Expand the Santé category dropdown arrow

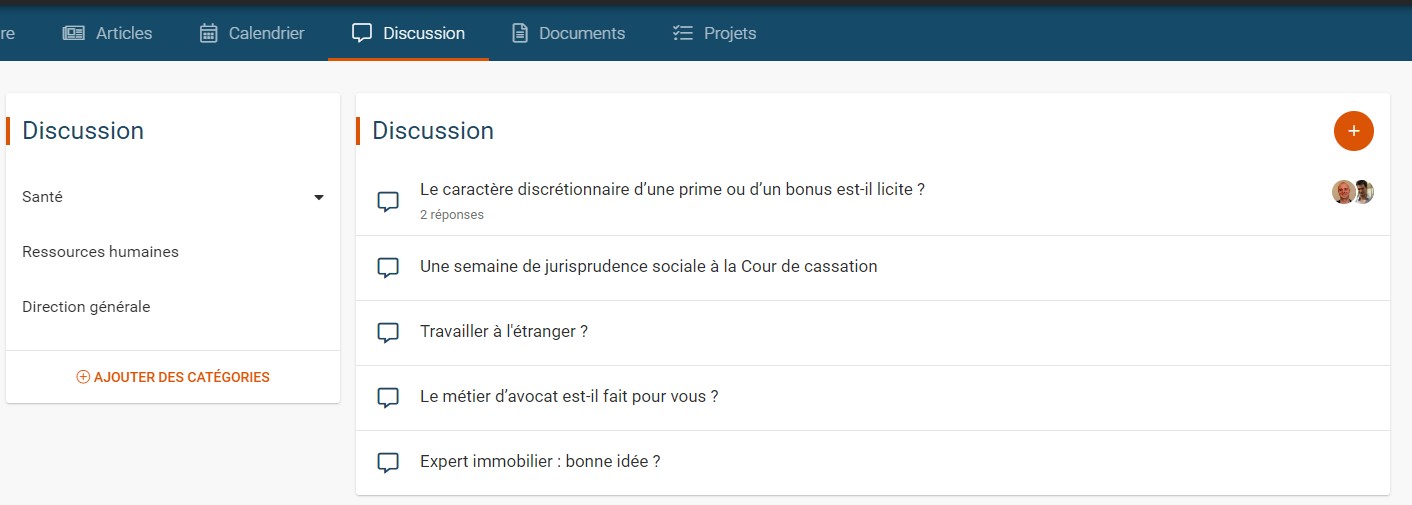pyautogui.click(x=319, y=197)
